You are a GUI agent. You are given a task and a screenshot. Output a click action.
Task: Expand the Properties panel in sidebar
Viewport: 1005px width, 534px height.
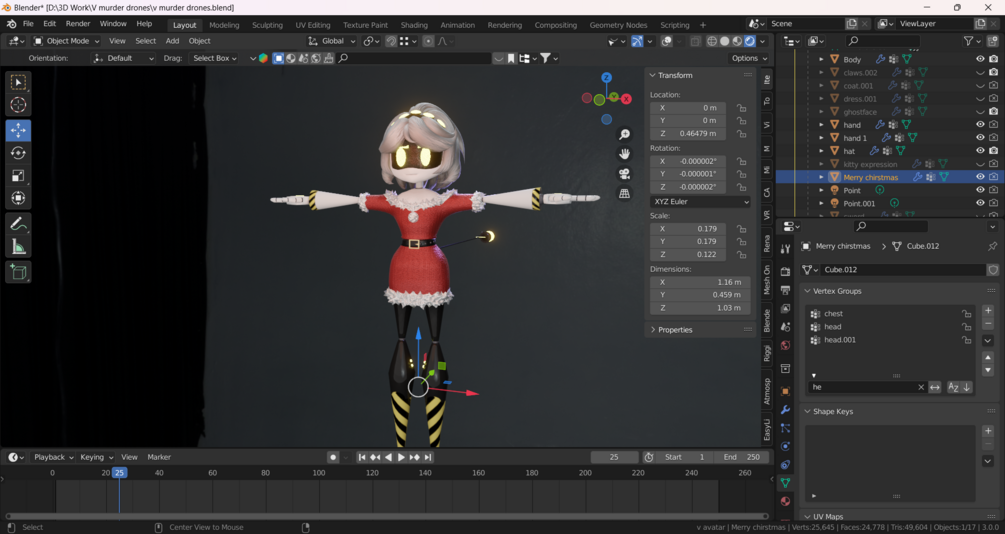click(x=675, y=330)
